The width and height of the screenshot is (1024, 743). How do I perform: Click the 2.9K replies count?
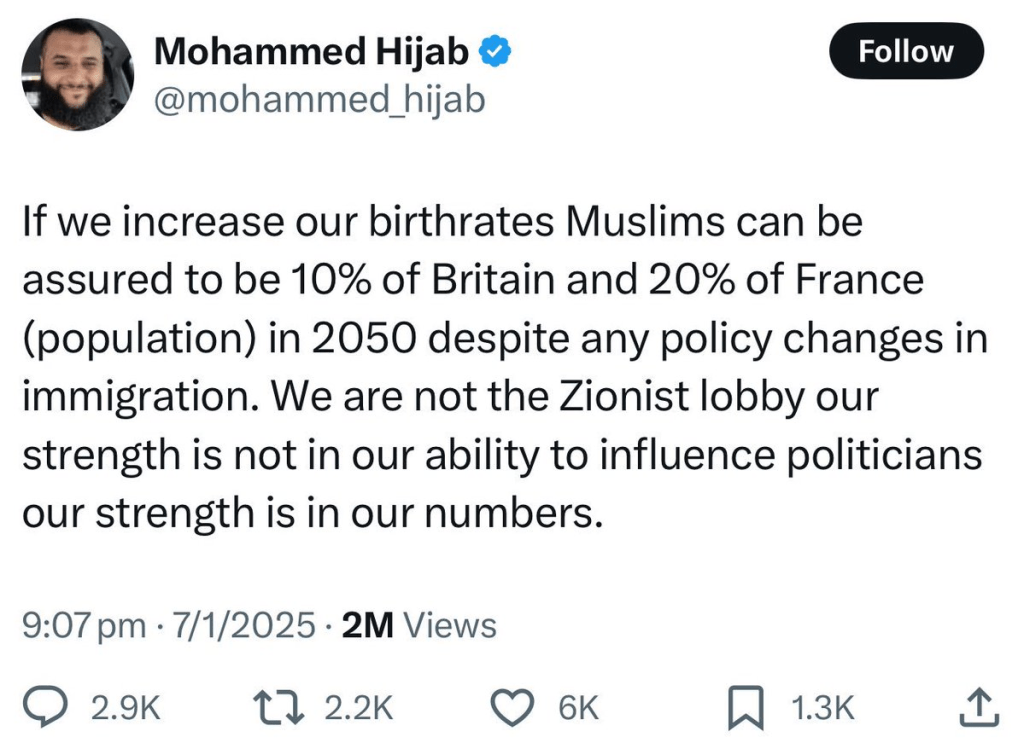pyautogui.click(x=126, y=708)
